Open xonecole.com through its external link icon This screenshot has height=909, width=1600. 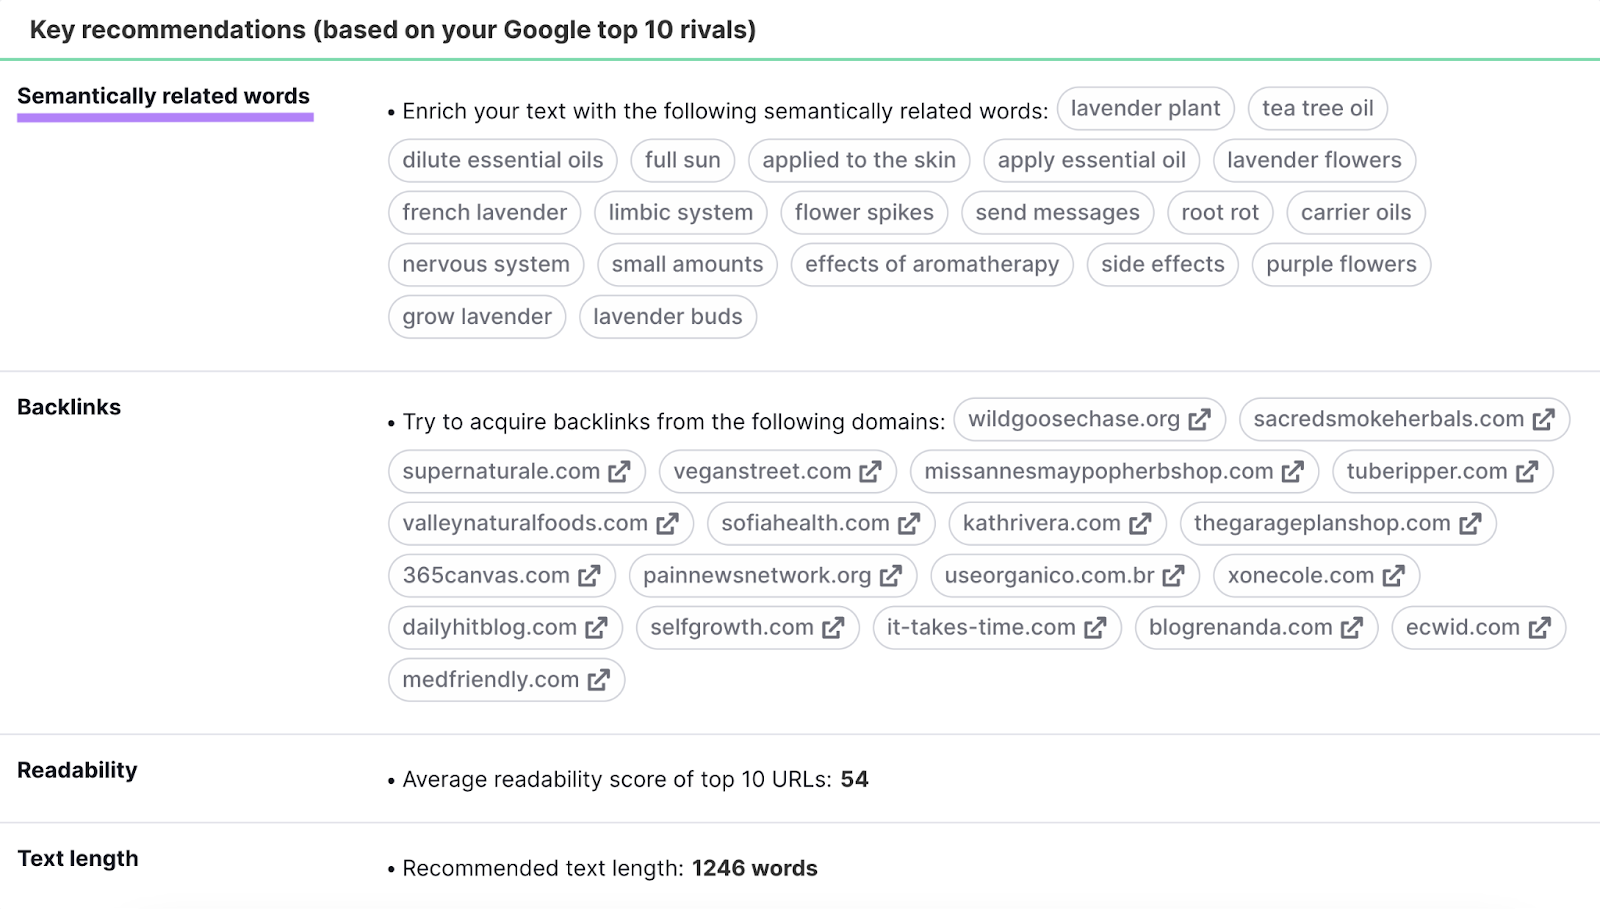(1394, 575)
